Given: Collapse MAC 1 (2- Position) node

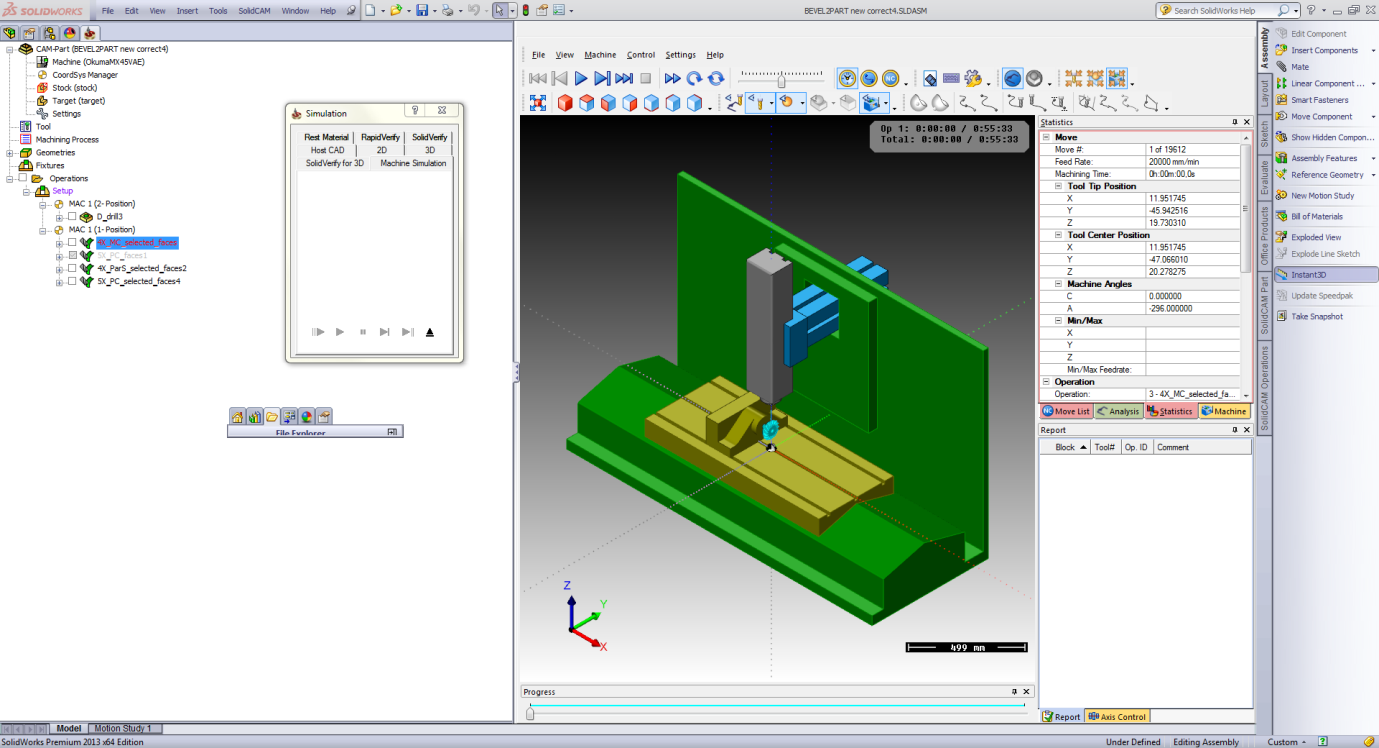Looking at the screenshot, I should click(43, 204).
